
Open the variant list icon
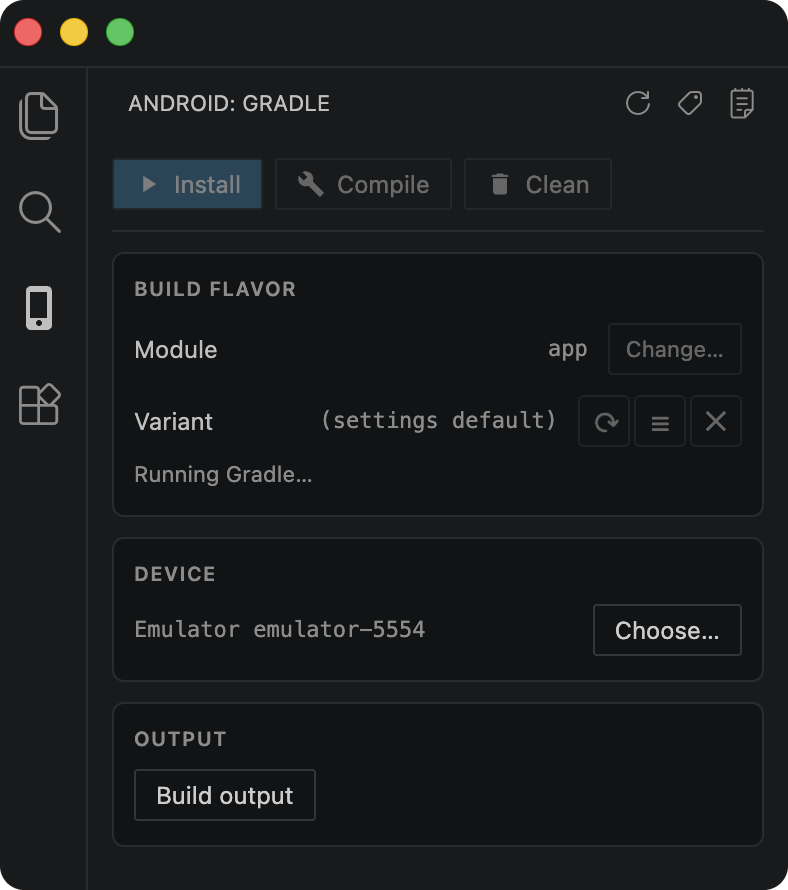tap(660, 421)
